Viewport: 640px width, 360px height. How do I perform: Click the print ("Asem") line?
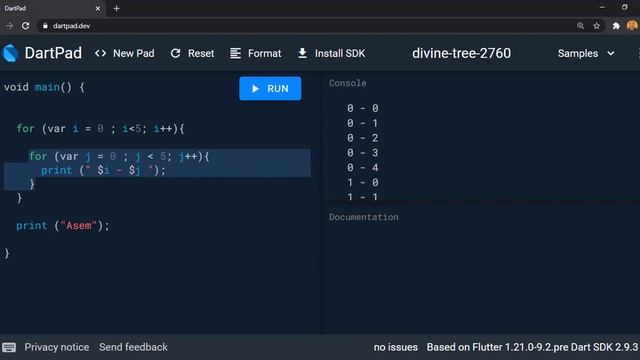pyautogui.click(x=63, y=226)
